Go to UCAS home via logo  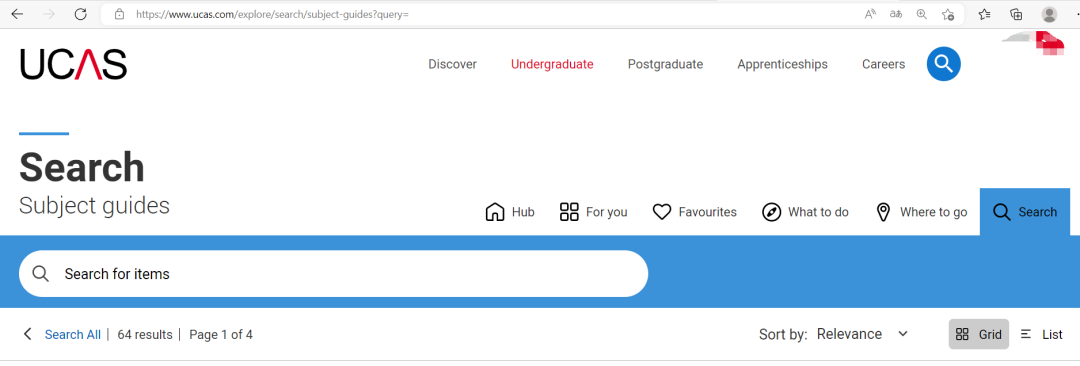point(74,64)
